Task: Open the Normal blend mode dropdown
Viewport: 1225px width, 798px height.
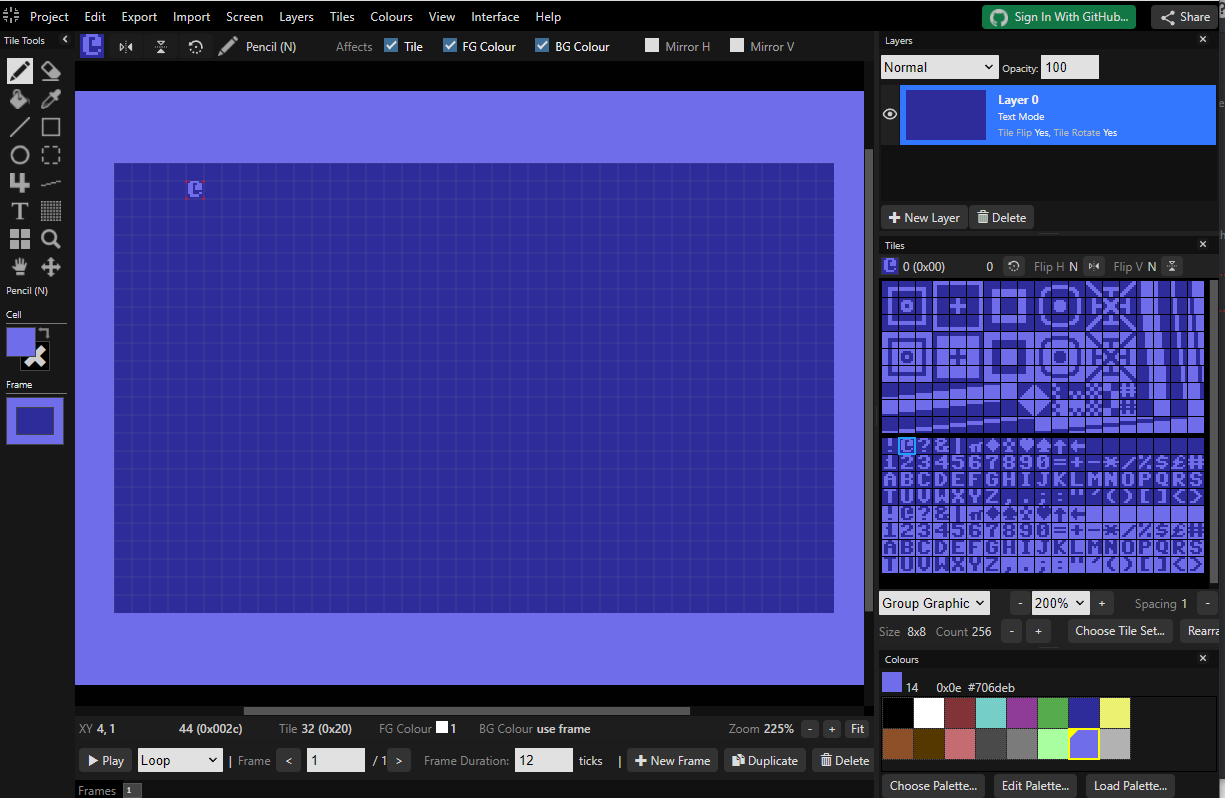Action: click(x=939, y=67)
